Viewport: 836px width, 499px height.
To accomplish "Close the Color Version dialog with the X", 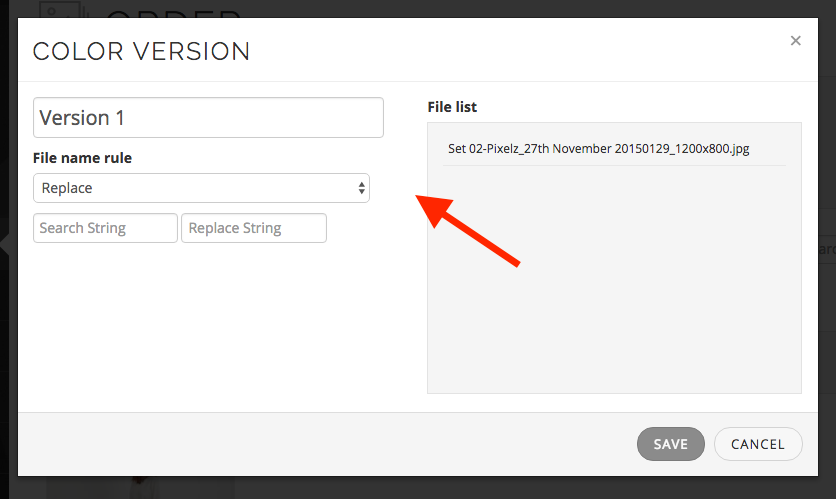I will point(795,41).
